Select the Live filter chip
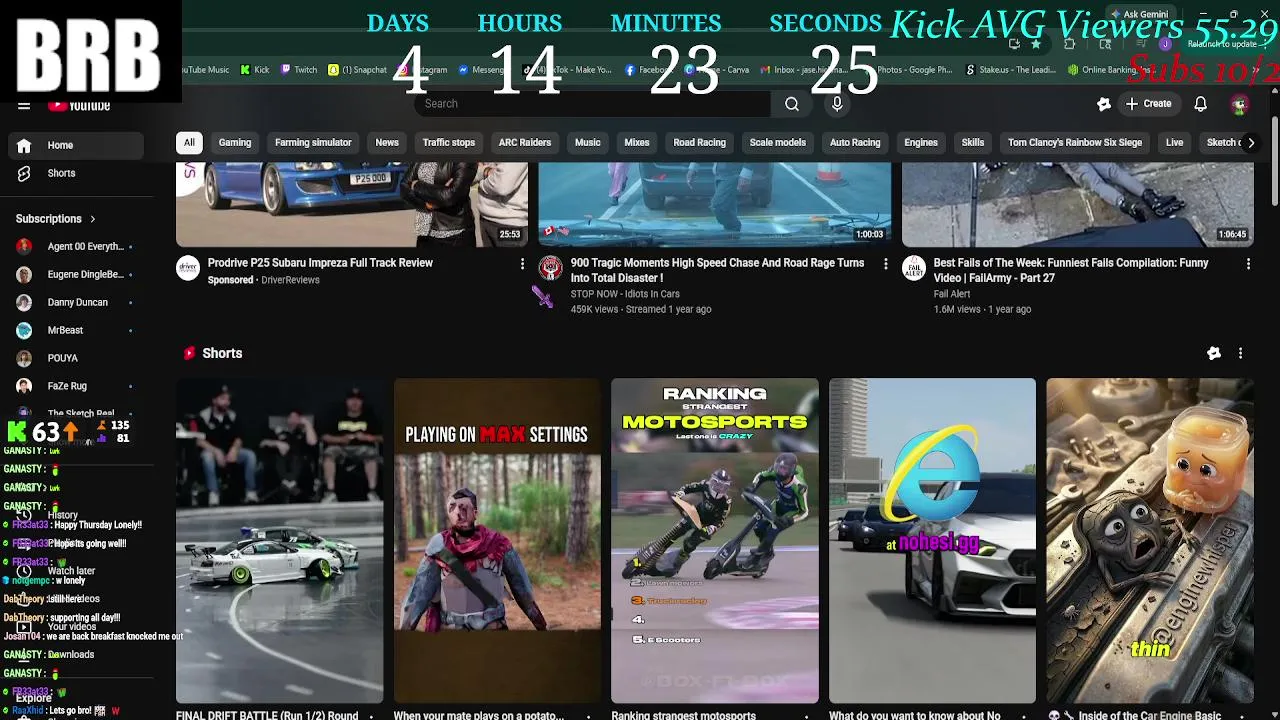The height and width of the screenshot is (720, 1280). [x=1174, y=143]
